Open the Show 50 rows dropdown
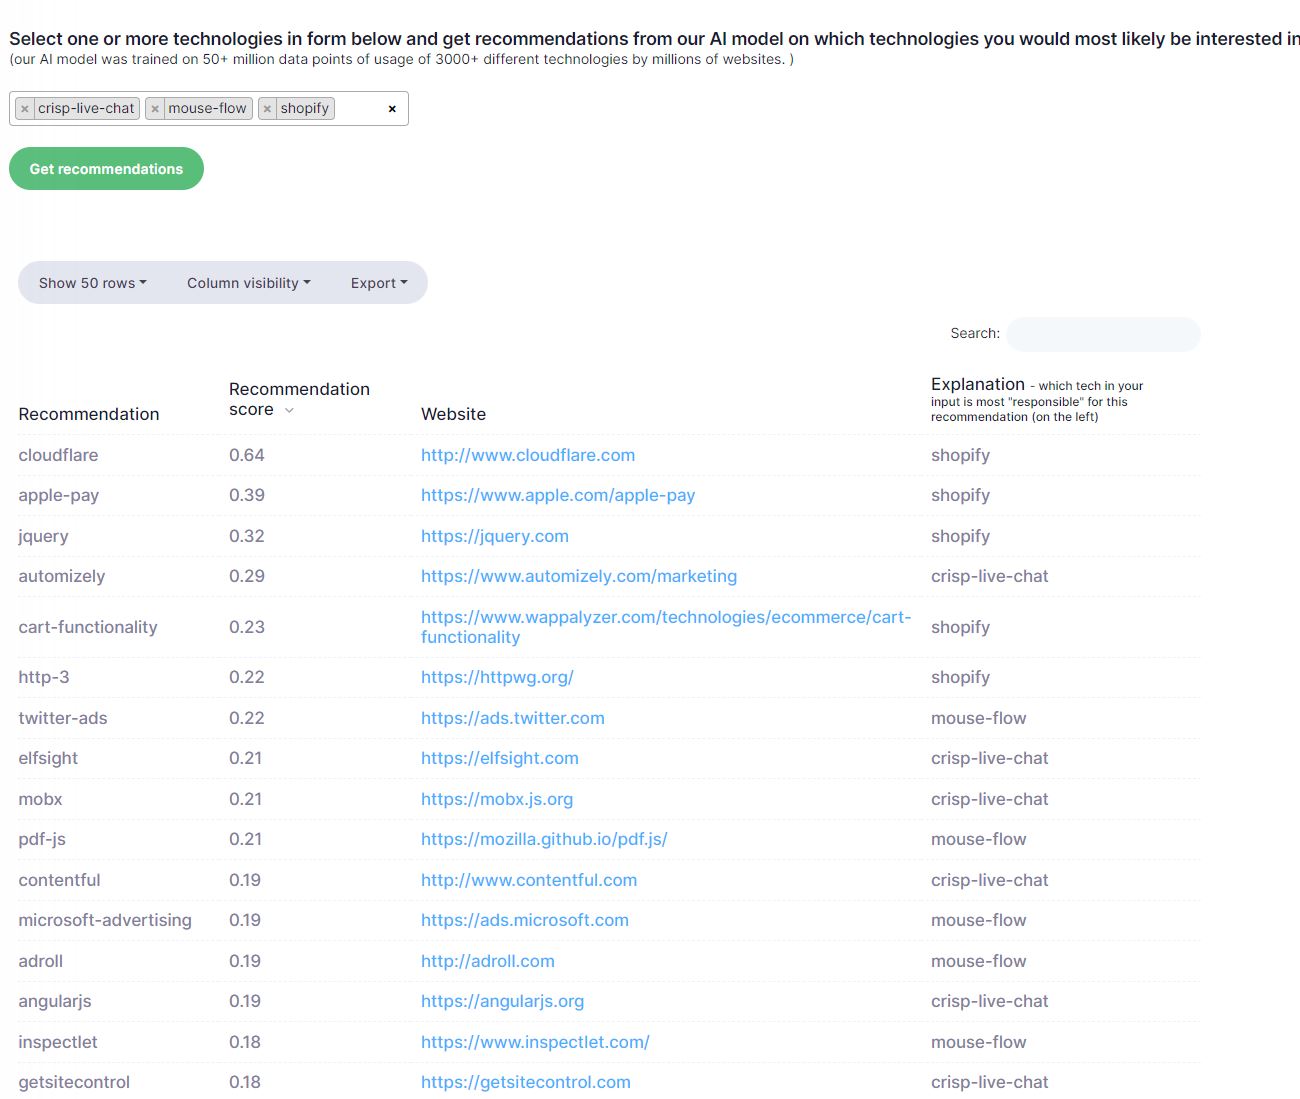Image resolution: width=1300 pixels, height=1099 pixels. (x=93, y=283)
